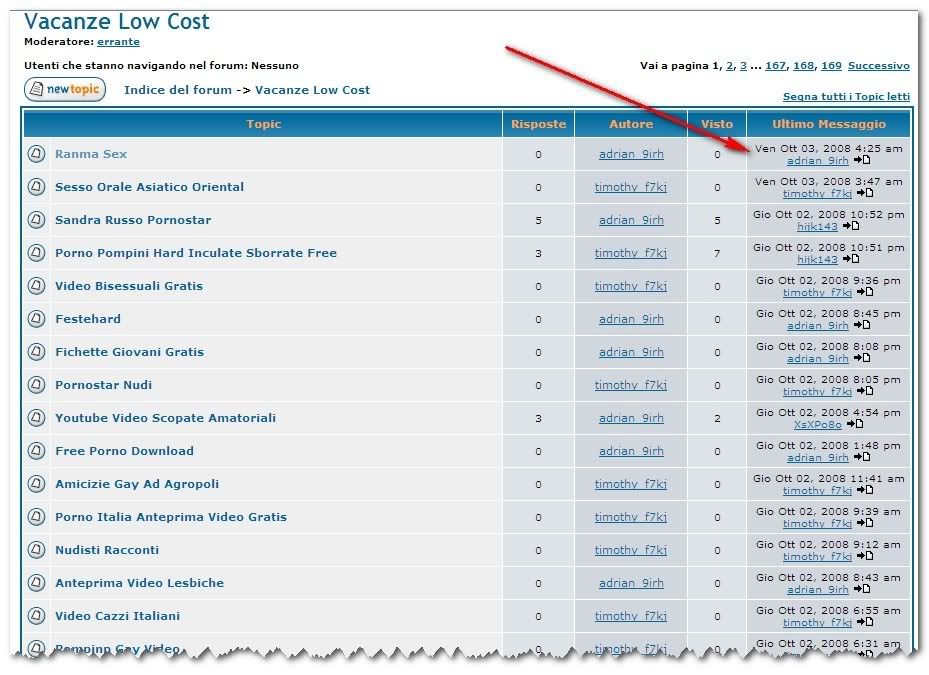Open author adrian_9irh in the first row
The width and height of the screenshot is (929, 675).
631,154
